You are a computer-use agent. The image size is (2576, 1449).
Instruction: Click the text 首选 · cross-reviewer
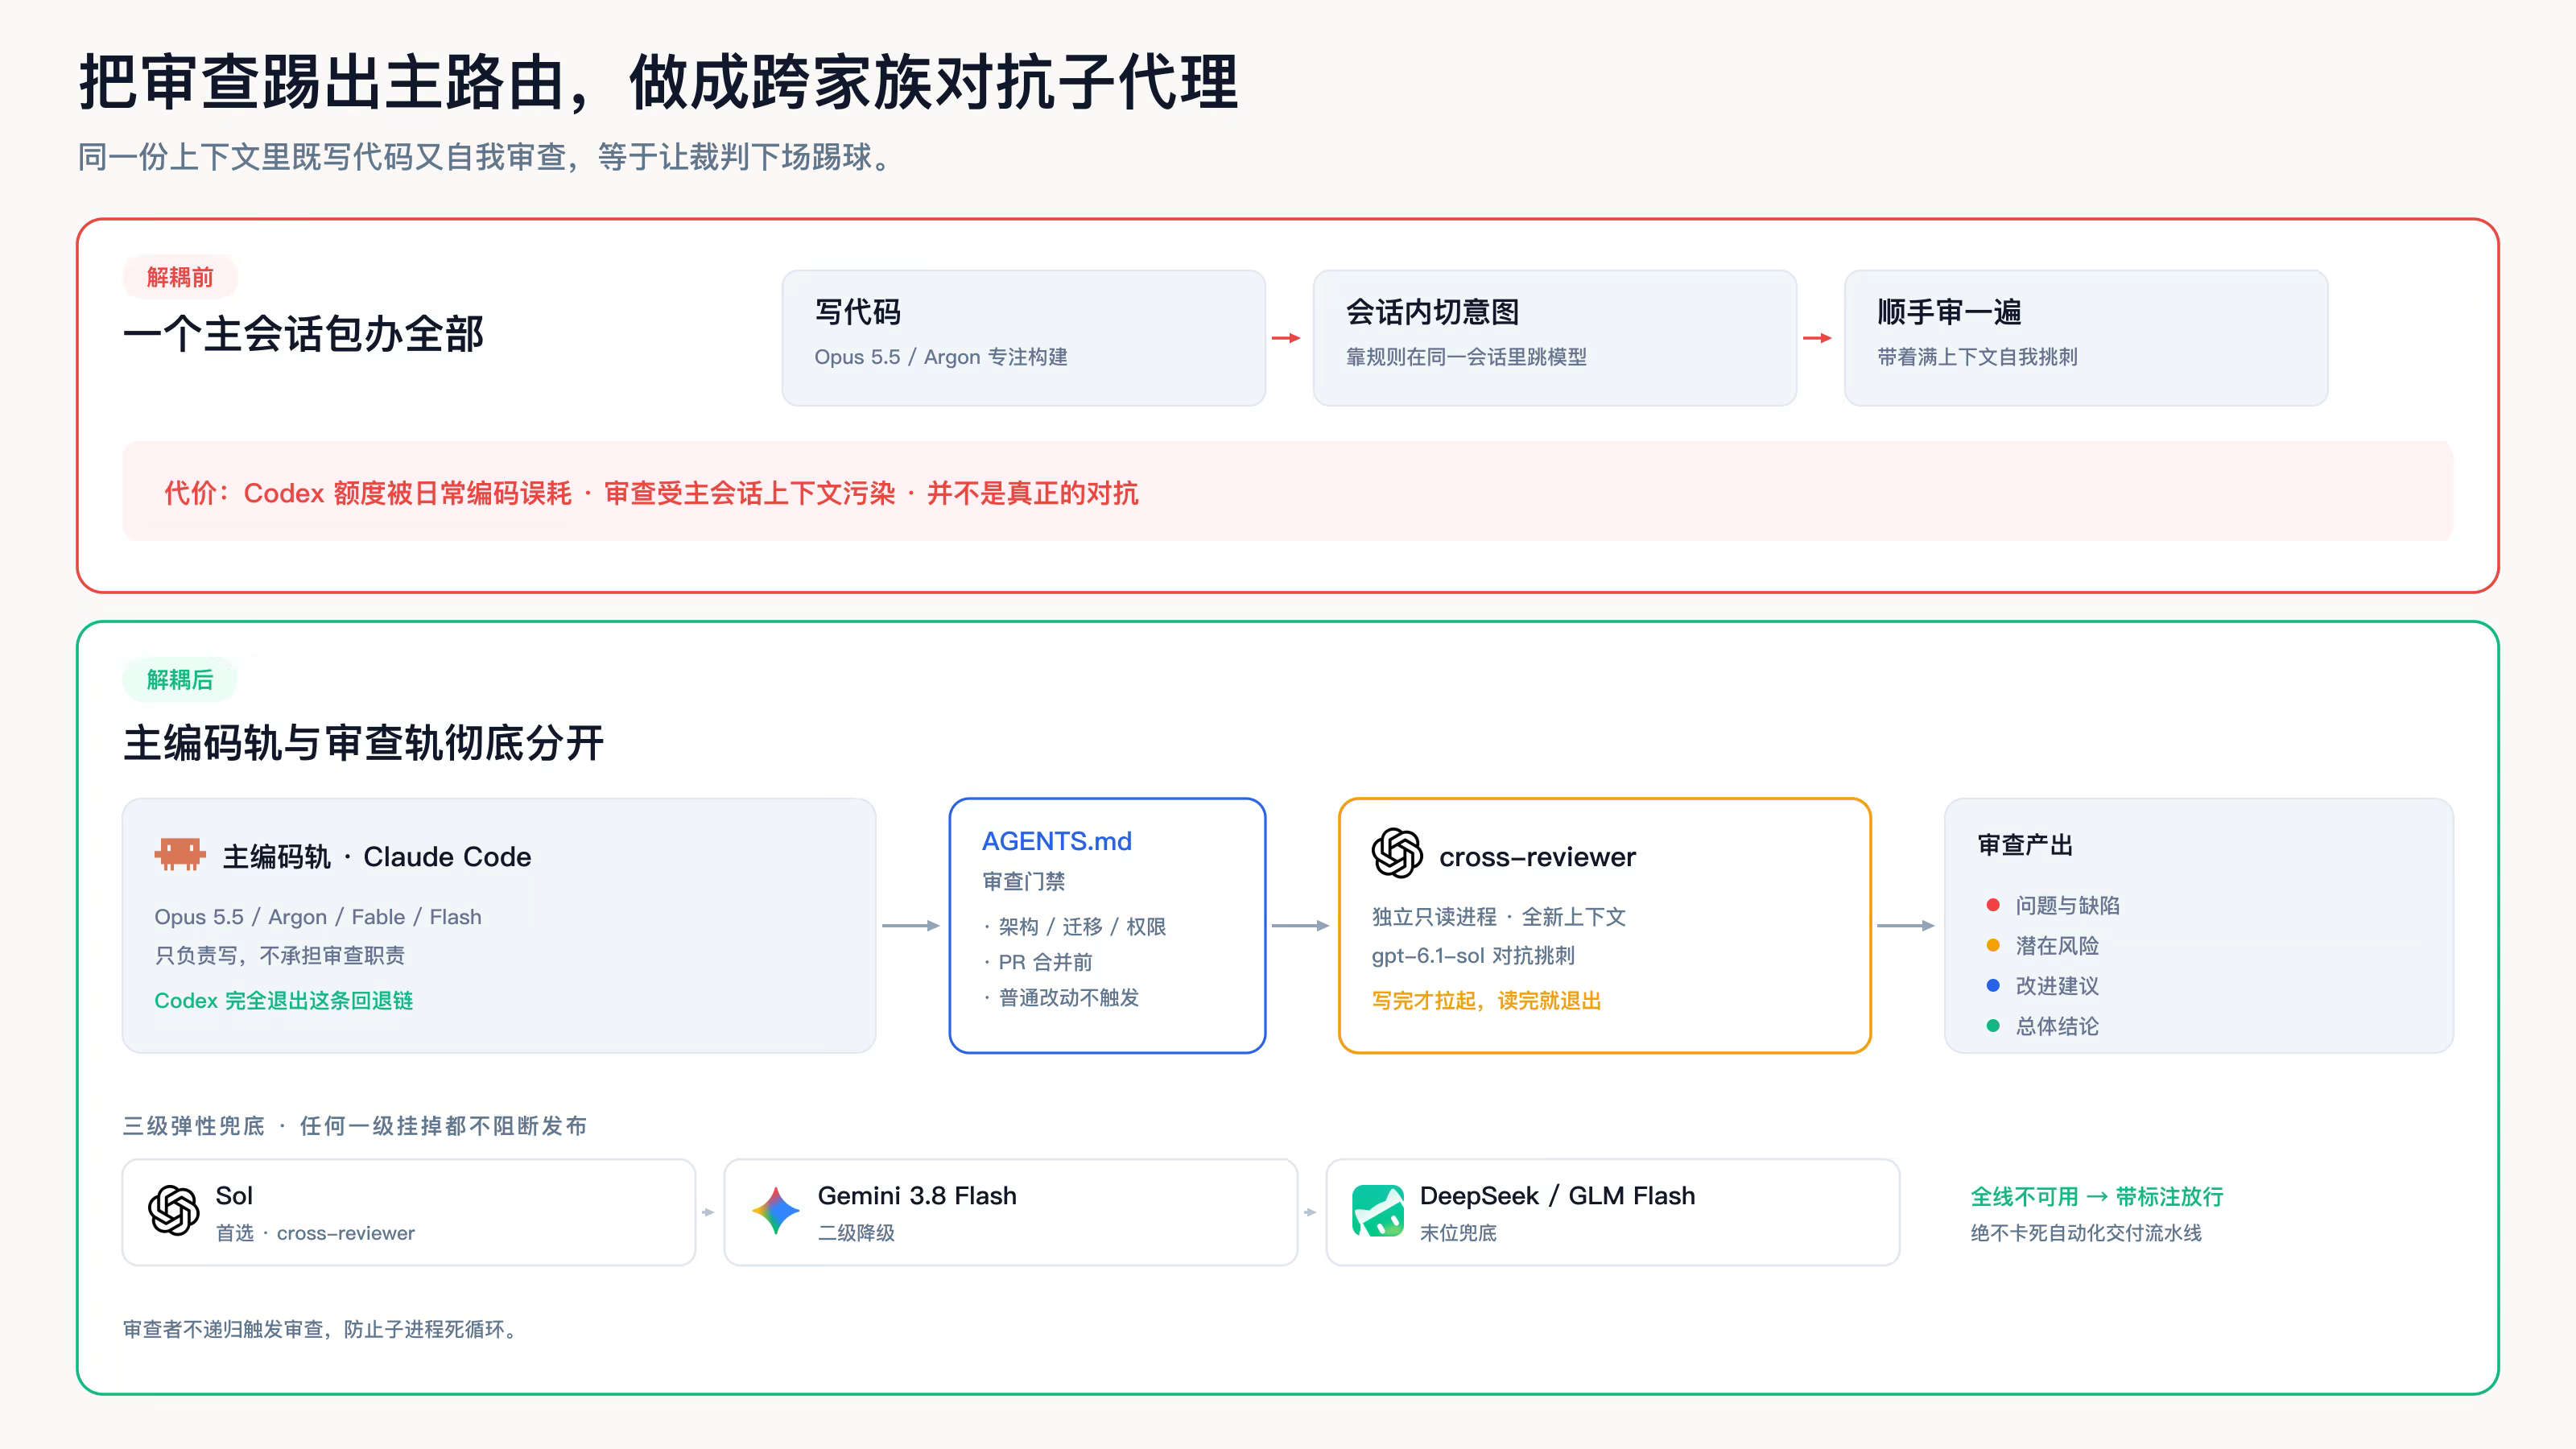315,1233
